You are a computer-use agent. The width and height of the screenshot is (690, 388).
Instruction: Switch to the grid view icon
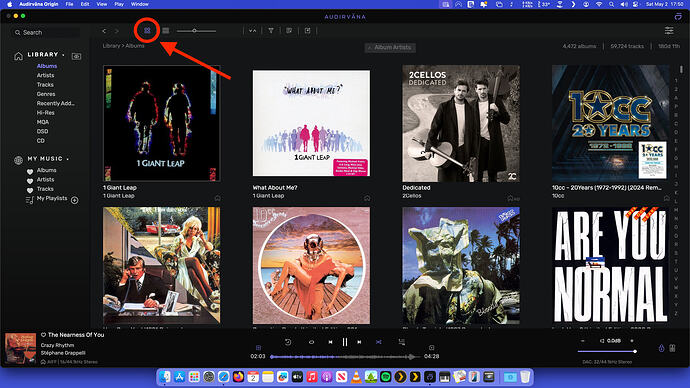147,30
